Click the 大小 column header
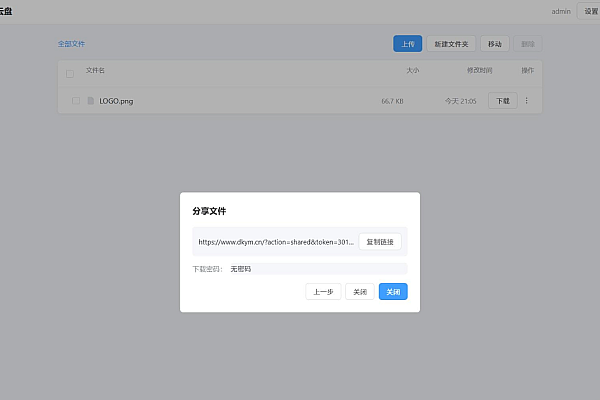Viewport: 600px width, 400px height. pyautogui.click(x=412, y=70)
